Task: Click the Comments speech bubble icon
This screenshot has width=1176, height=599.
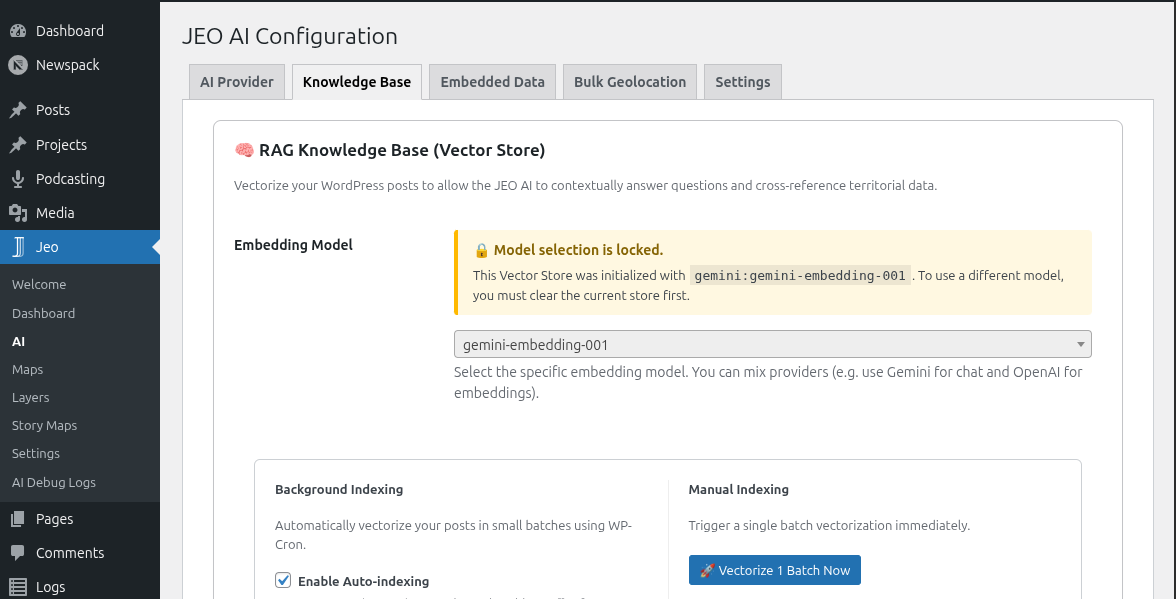Action: [x=18, y=553]
